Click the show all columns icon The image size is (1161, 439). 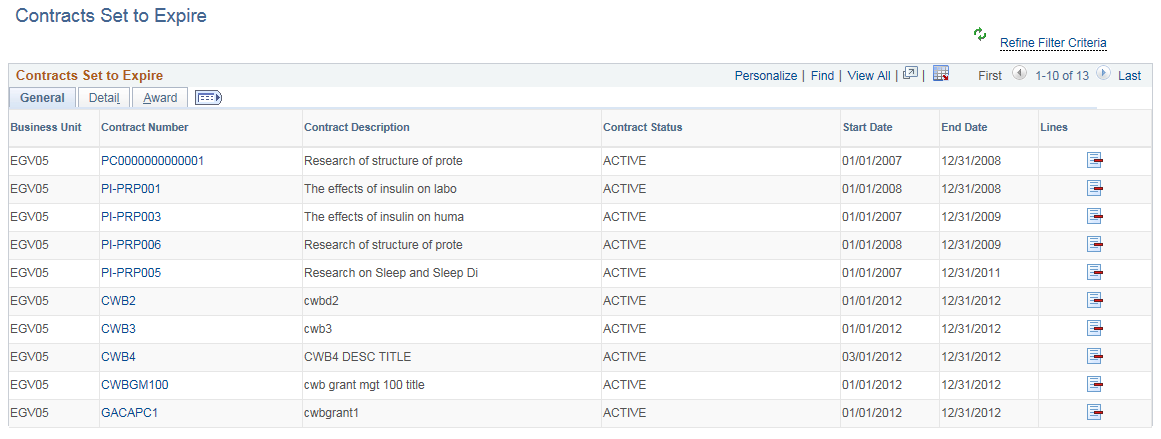208,98
